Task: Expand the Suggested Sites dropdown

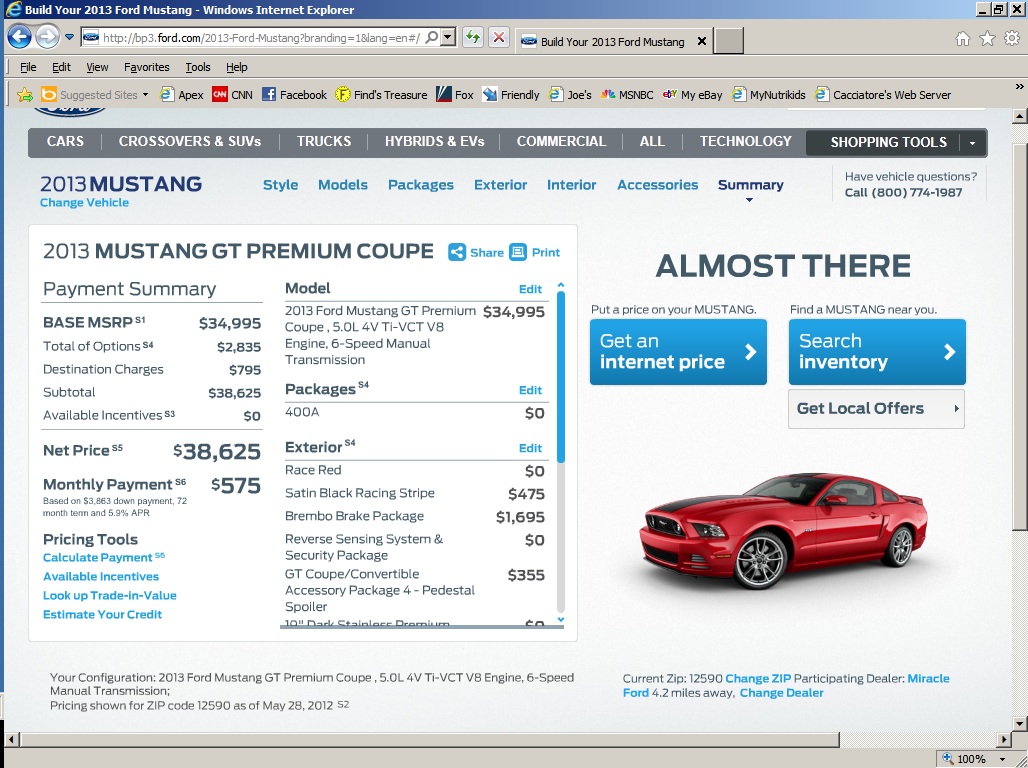Action: [x=145, y=95]
